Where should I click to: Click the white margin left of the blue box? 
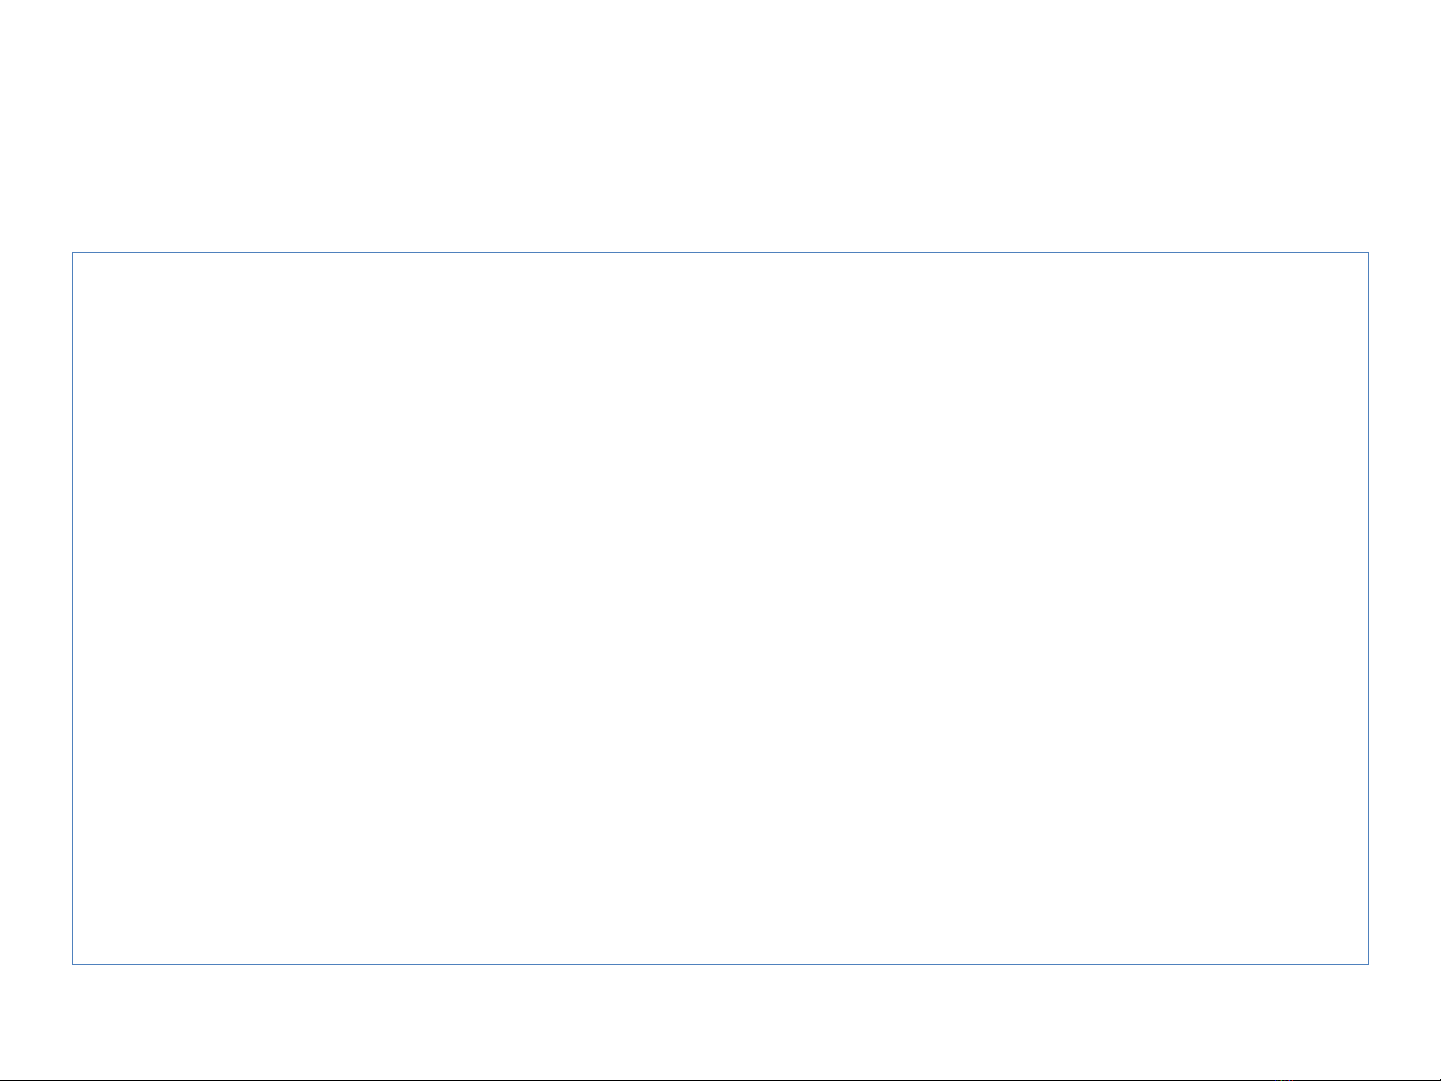(36, 608)
